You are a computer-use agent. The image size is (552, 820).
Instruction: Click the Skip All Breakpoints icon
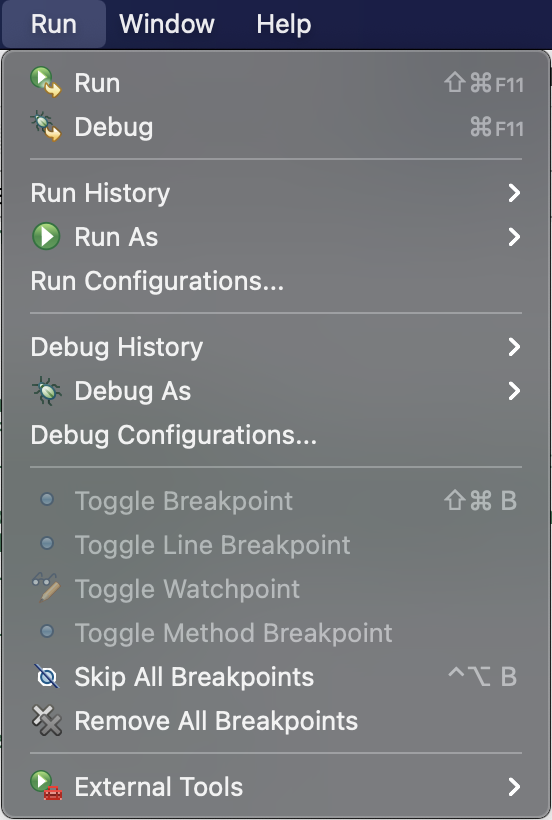point(47,676)
